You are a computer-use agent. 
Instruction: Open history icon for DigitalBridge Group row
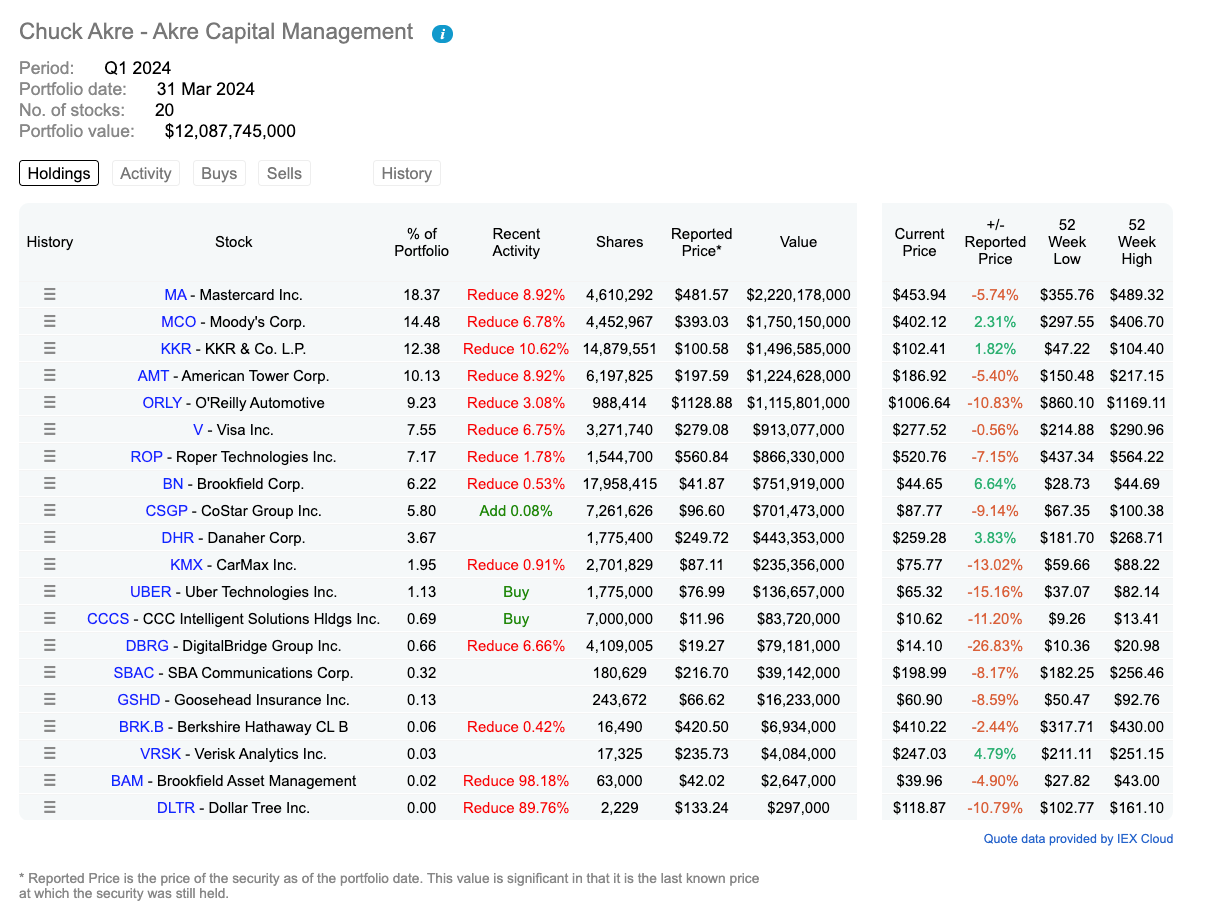tap(50, 646)
